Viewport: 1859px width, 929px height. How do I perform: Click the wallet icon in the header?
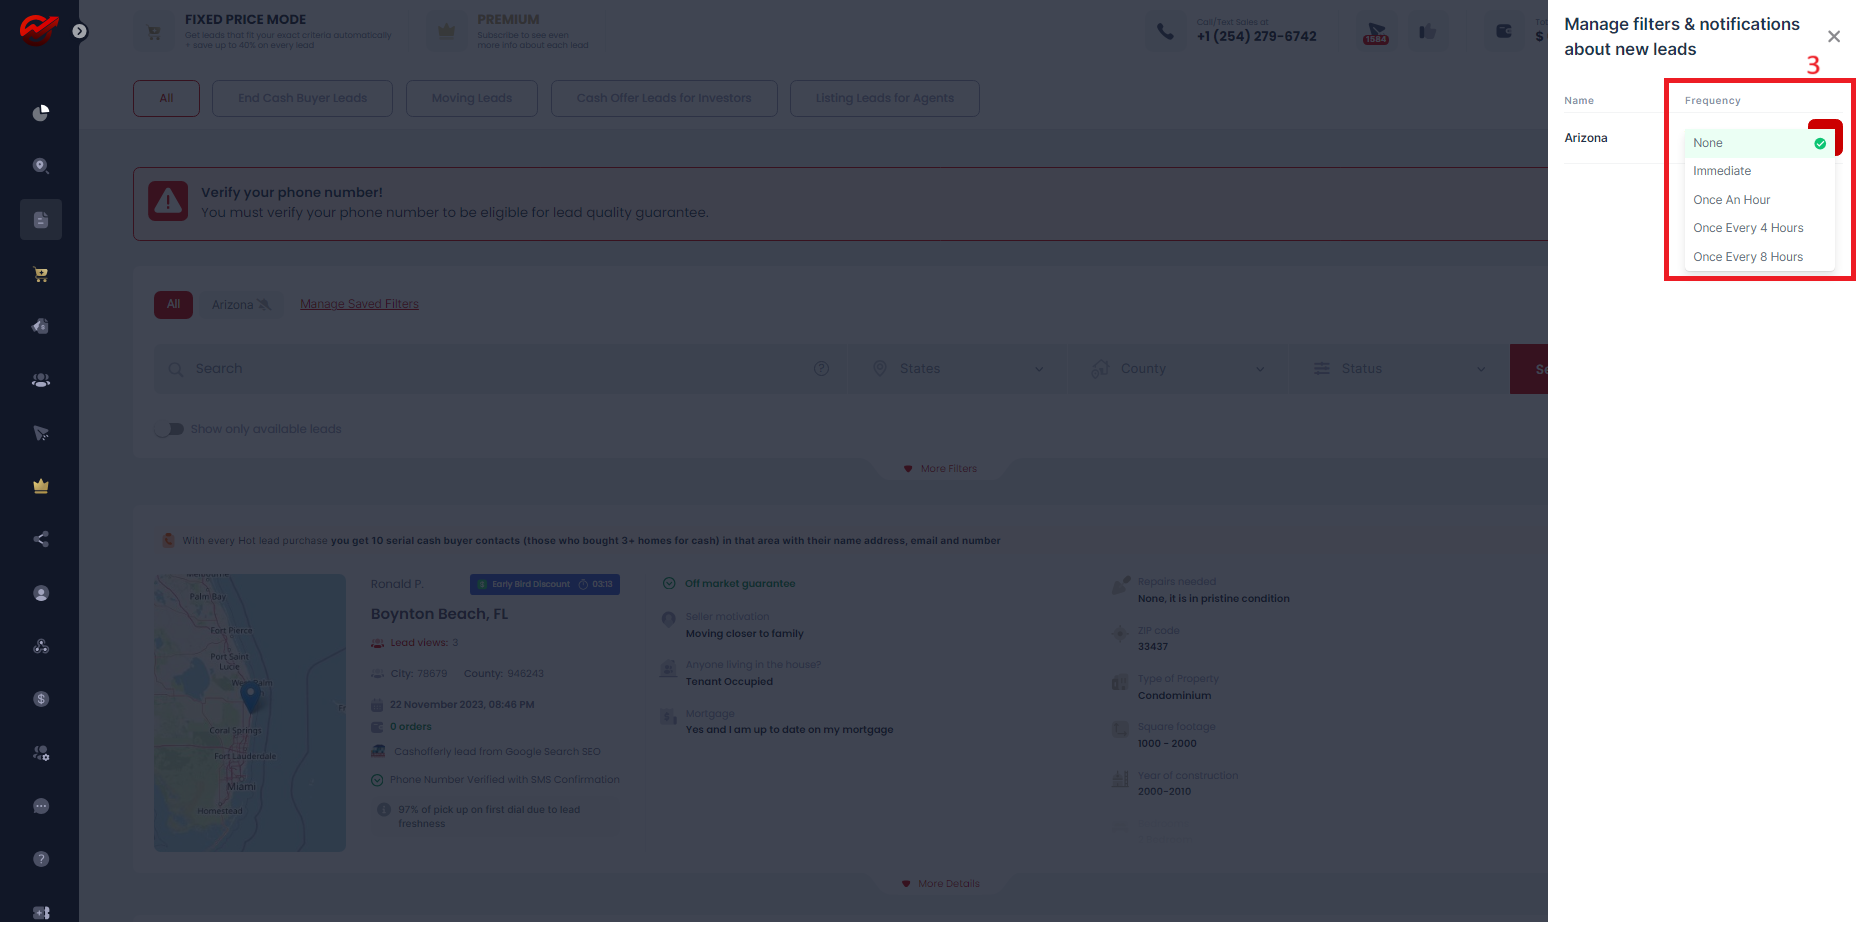[x=1503, y=32]
